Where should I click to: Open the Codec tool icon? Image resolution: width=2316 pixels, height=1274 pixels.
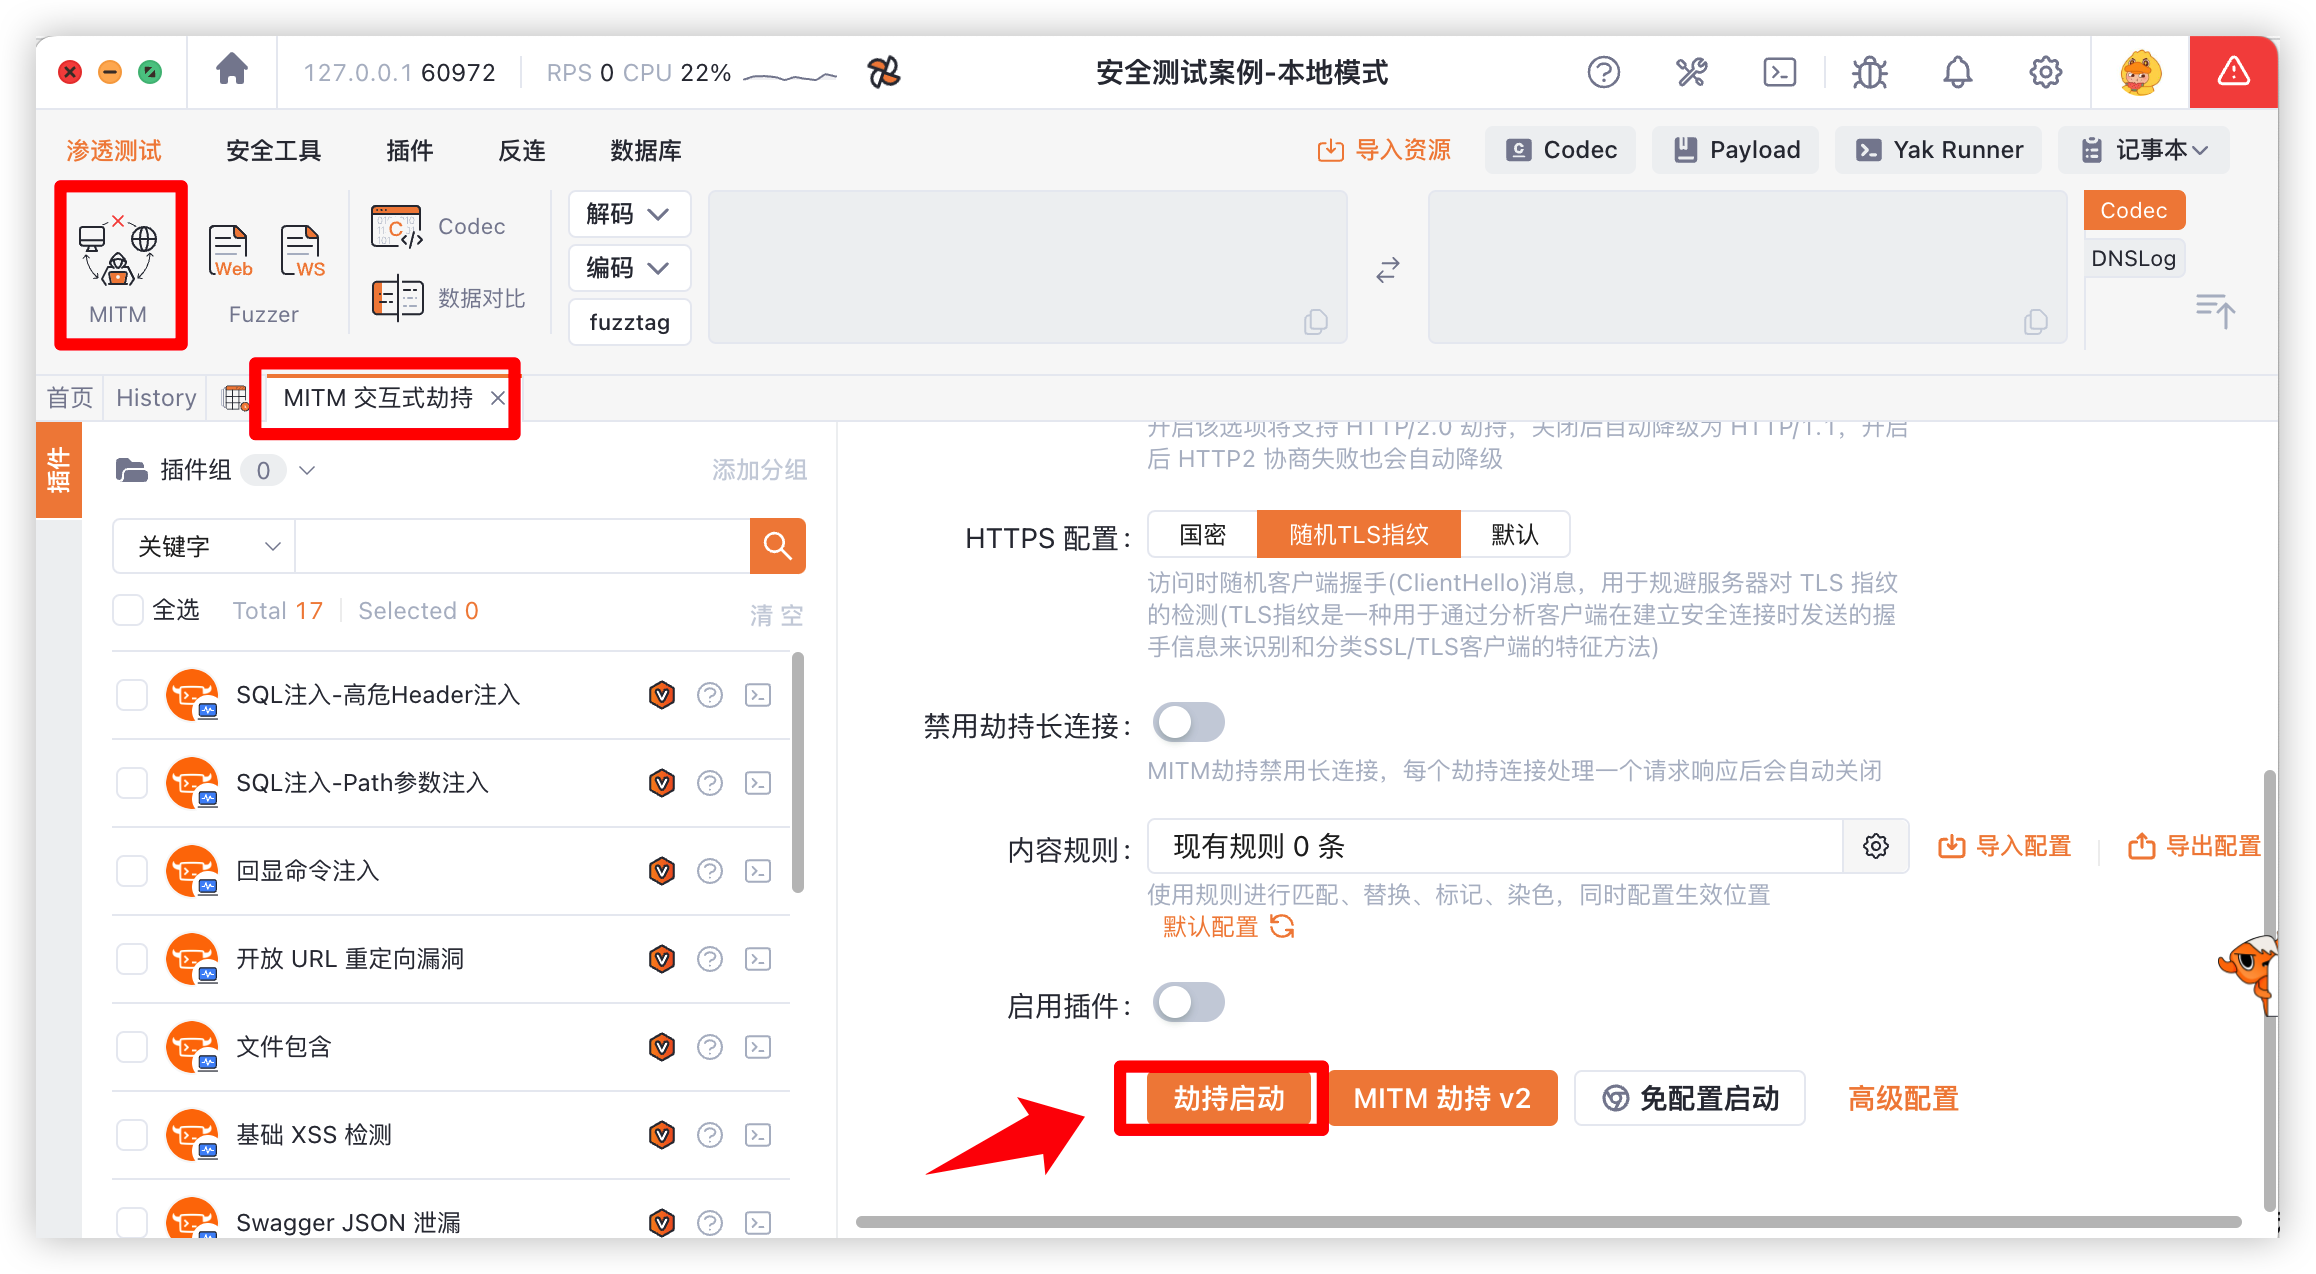click(397, 225)
